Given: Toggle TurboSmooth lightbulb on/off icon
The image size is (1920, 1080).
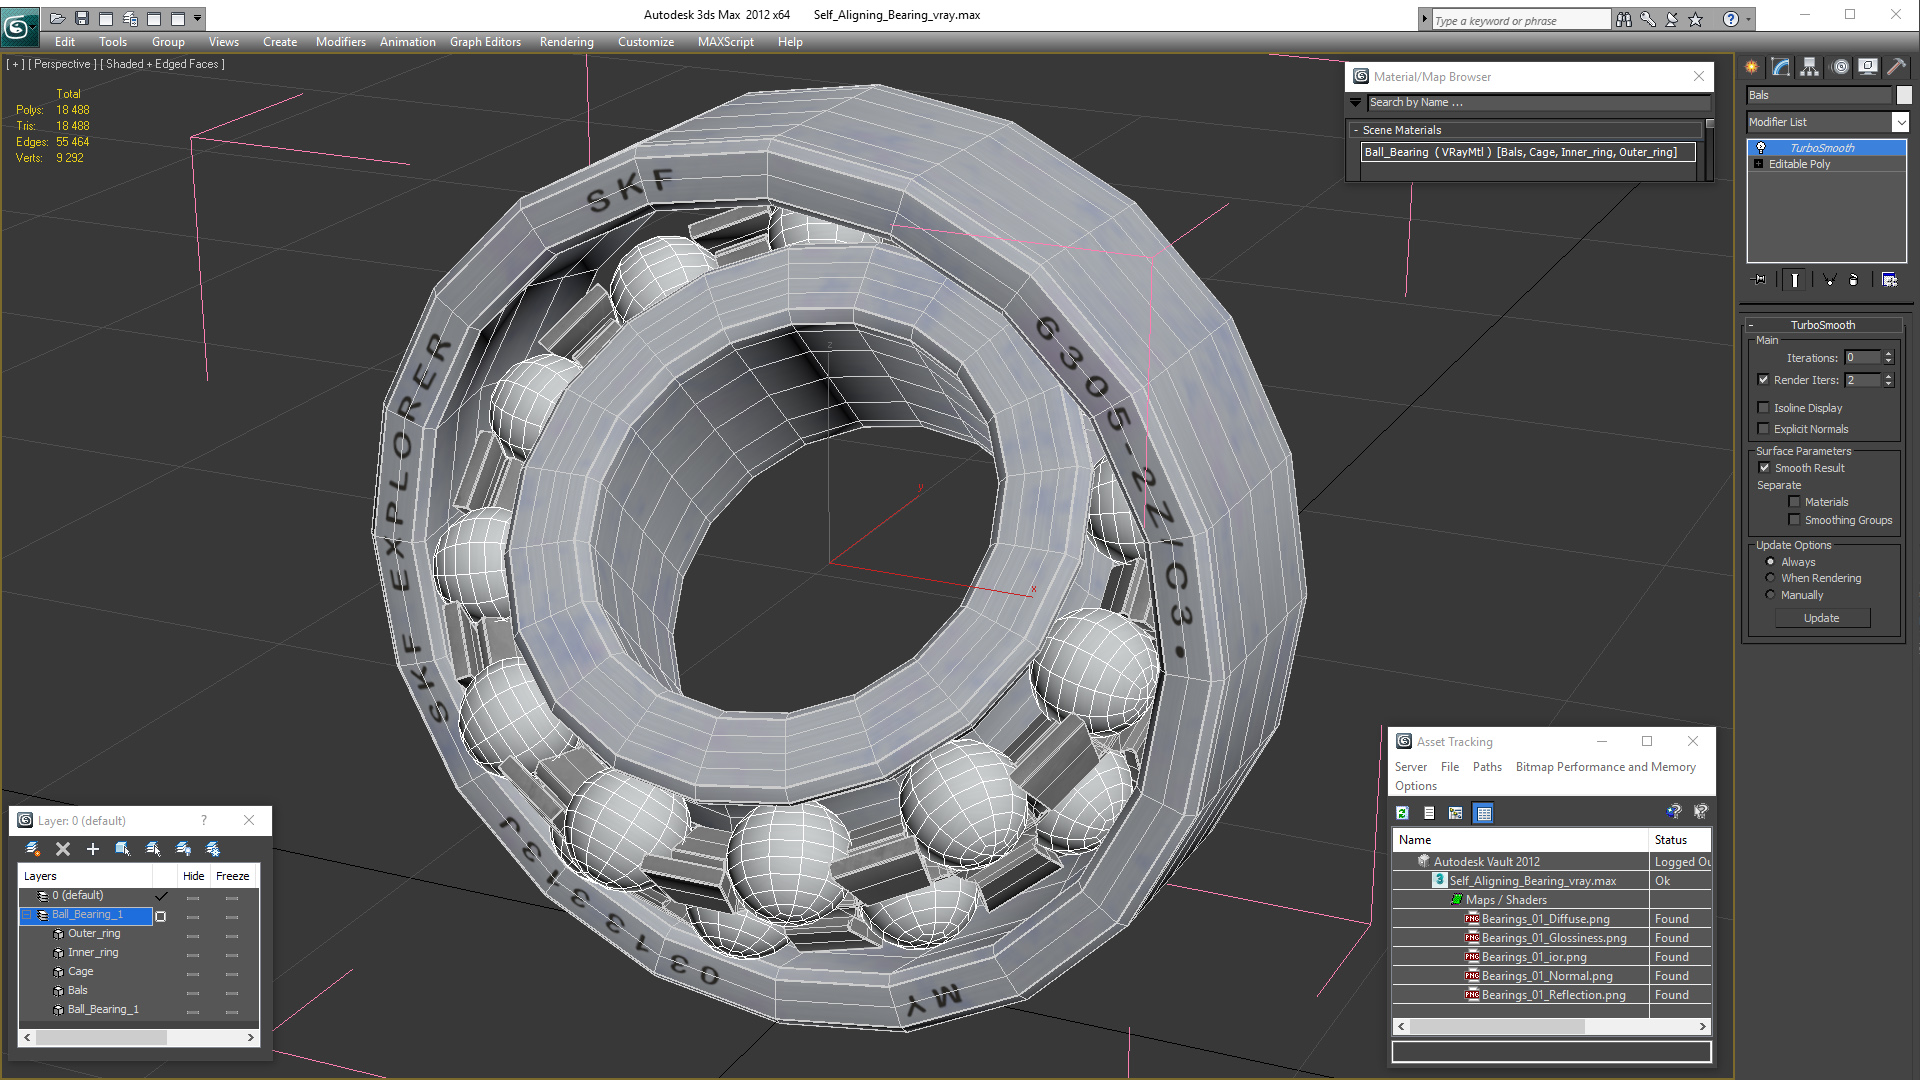Looking at the screenshot, I should pos(1761,148).
